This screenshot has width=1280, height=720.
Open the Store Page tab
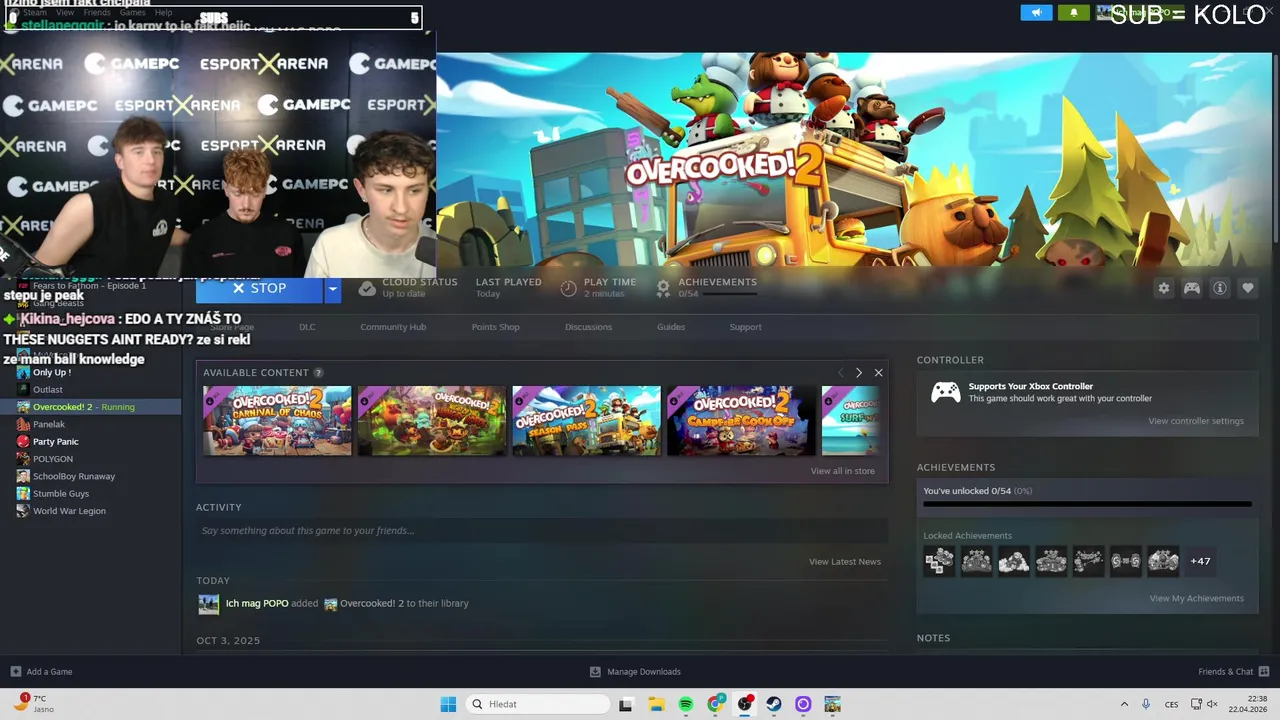point(232,327)
